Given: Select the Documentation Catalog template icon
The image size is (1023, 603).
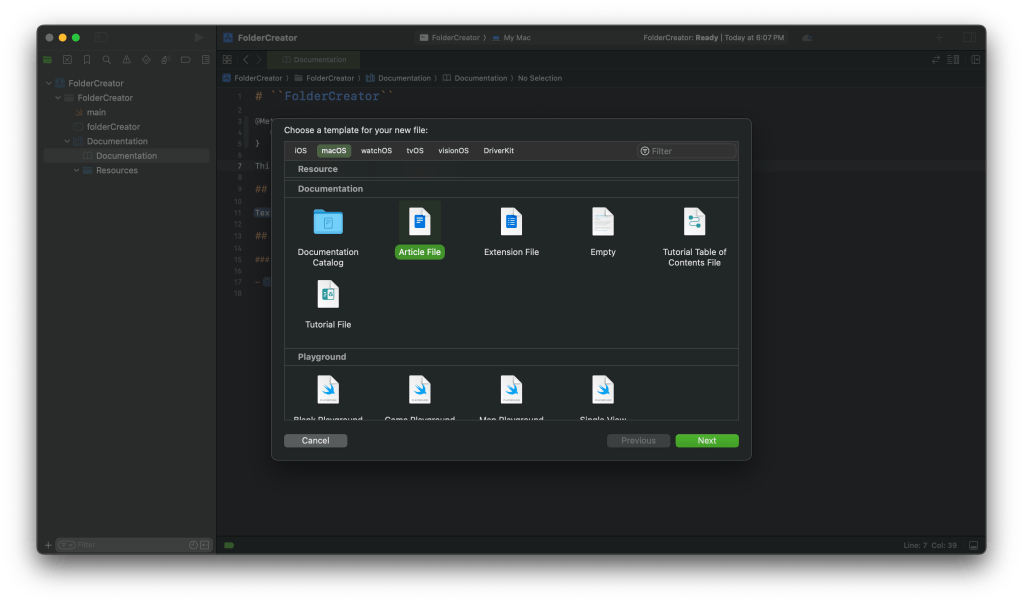Looking at the screenshot, I should click(x=327, y=222).
